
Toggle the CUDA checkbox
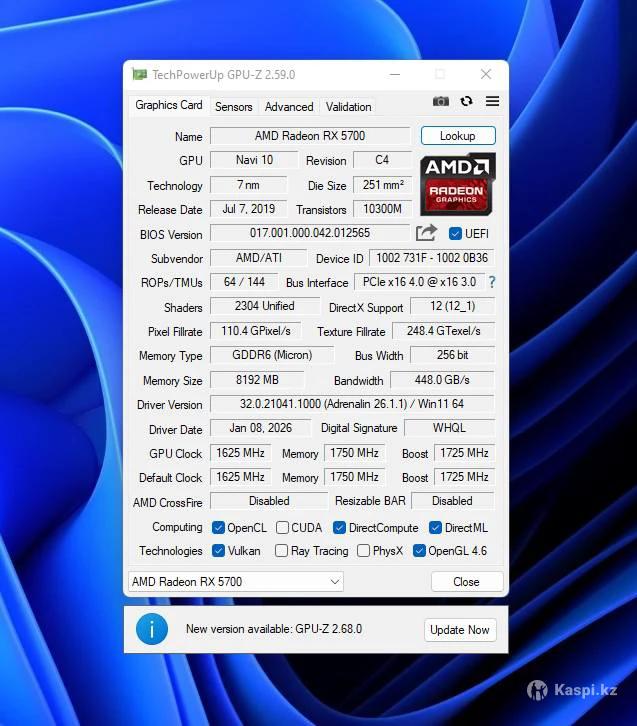point(283,528)
